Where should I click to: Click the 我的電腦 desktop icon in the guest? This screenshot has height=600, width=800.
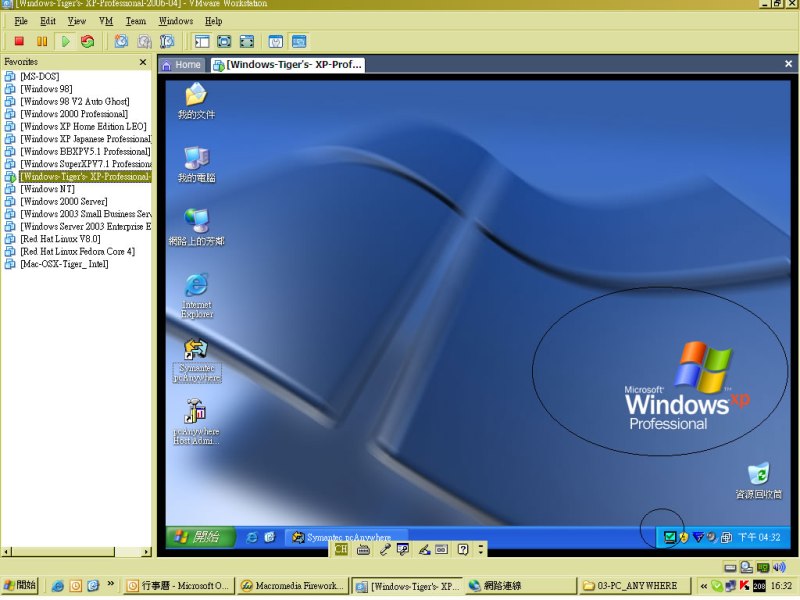point(196,164)
